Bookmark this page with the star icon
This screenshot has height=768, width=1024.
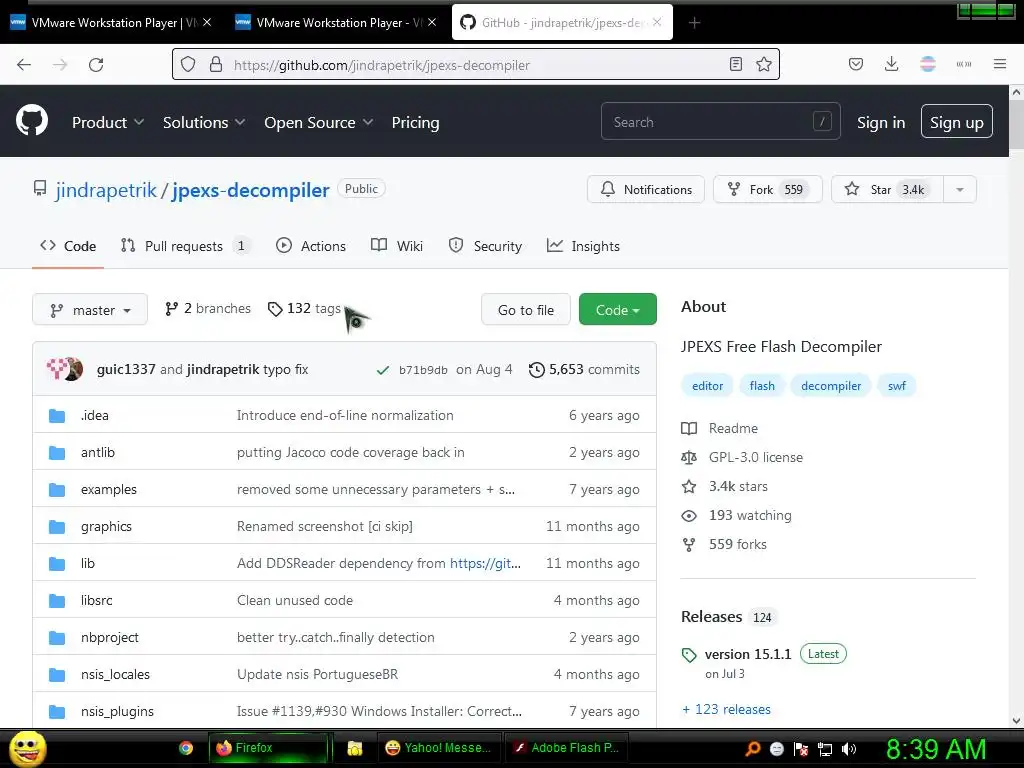(x=763, y=64)
